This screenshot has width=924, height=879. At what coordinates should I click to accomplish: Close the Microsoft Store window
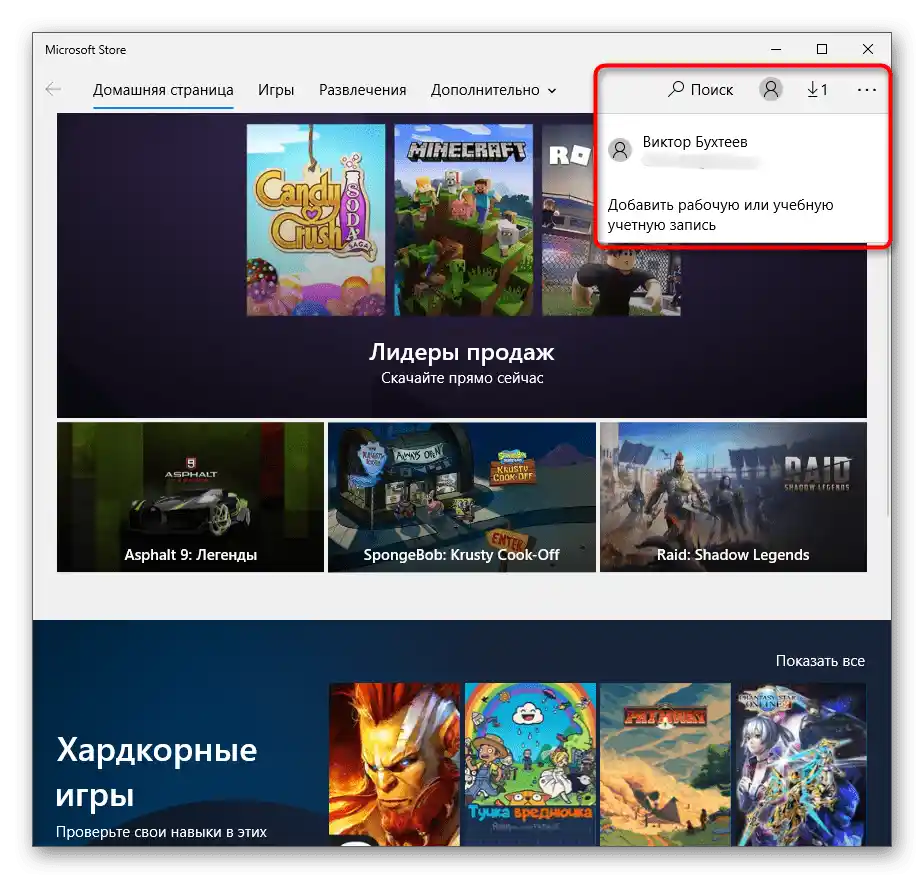tap(867, 49)
